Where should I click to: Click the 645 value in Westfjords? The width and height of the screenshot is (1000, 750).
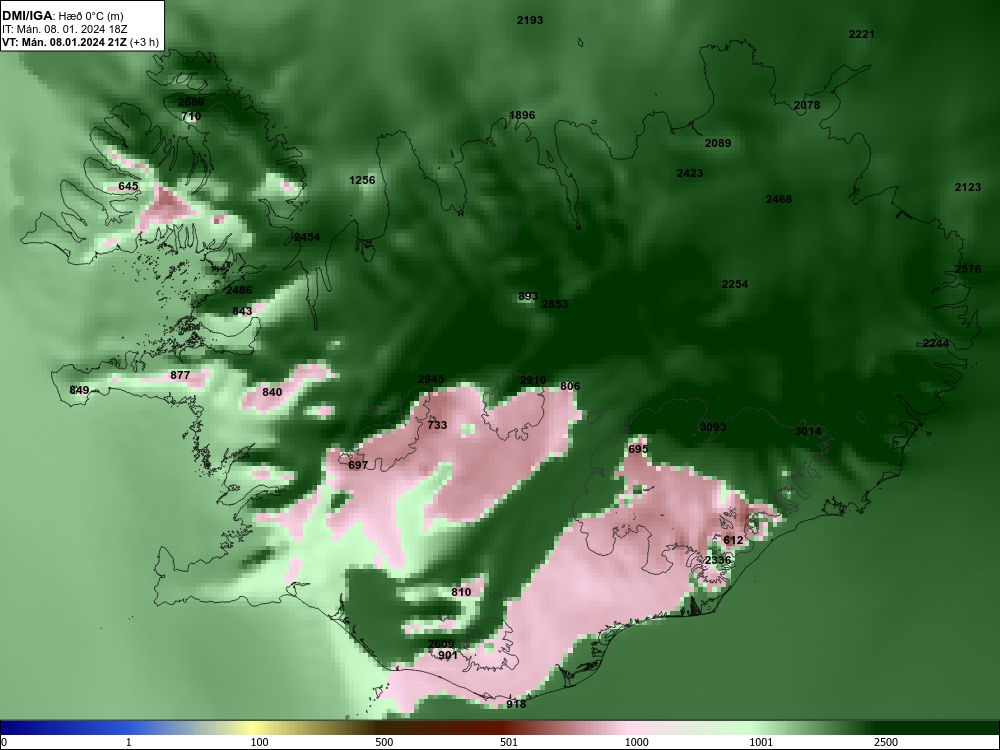point(128,187)
